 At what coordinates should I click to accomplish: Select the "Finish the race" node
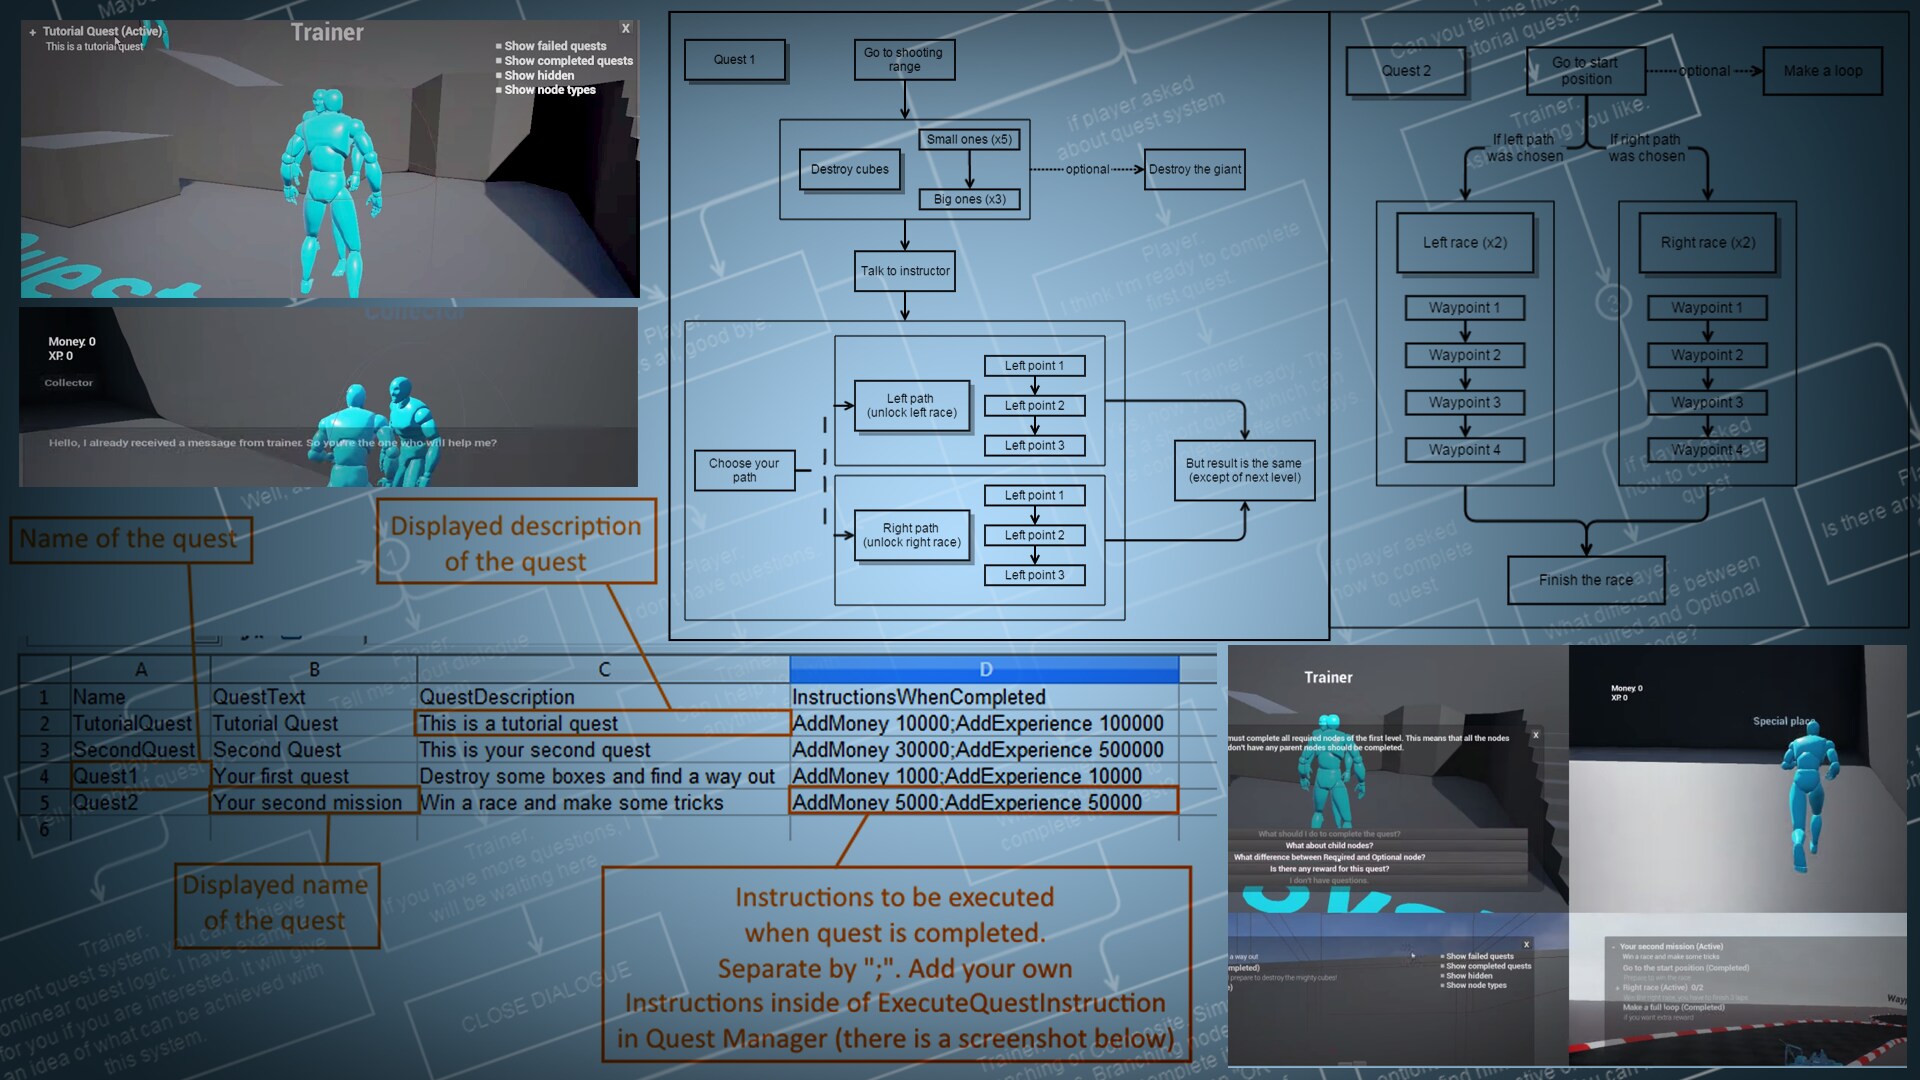(x=1585, y=580)
